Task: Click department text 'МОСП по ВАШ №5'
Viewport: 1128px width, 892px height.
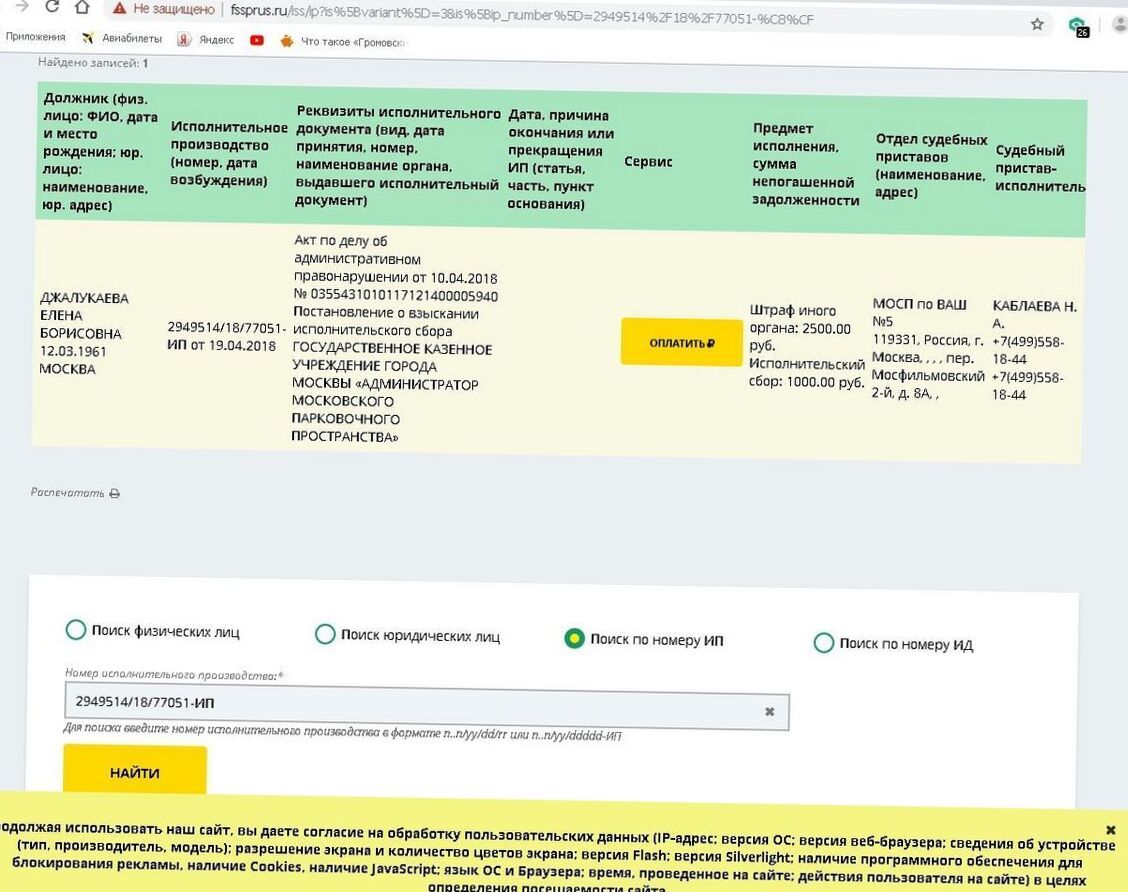Action: (919, 312)
